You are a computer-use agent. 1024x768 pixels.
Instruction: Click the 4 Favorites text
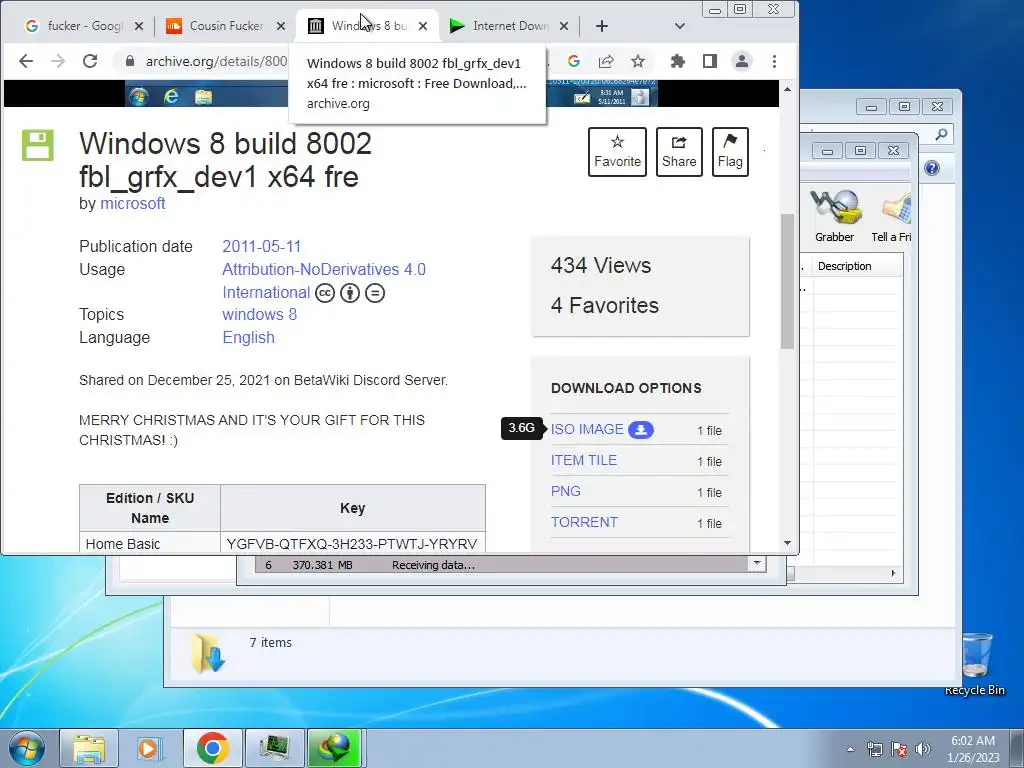point(605,306)
